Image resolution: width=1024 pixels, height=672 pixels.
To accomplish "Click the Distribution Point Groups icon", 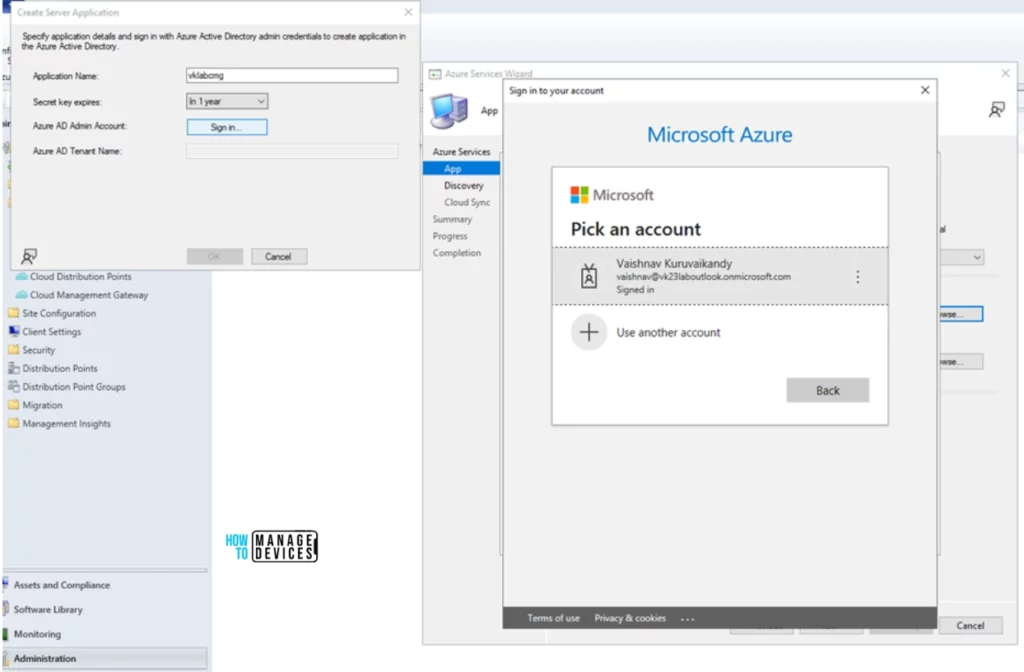I will pos(13,386).
